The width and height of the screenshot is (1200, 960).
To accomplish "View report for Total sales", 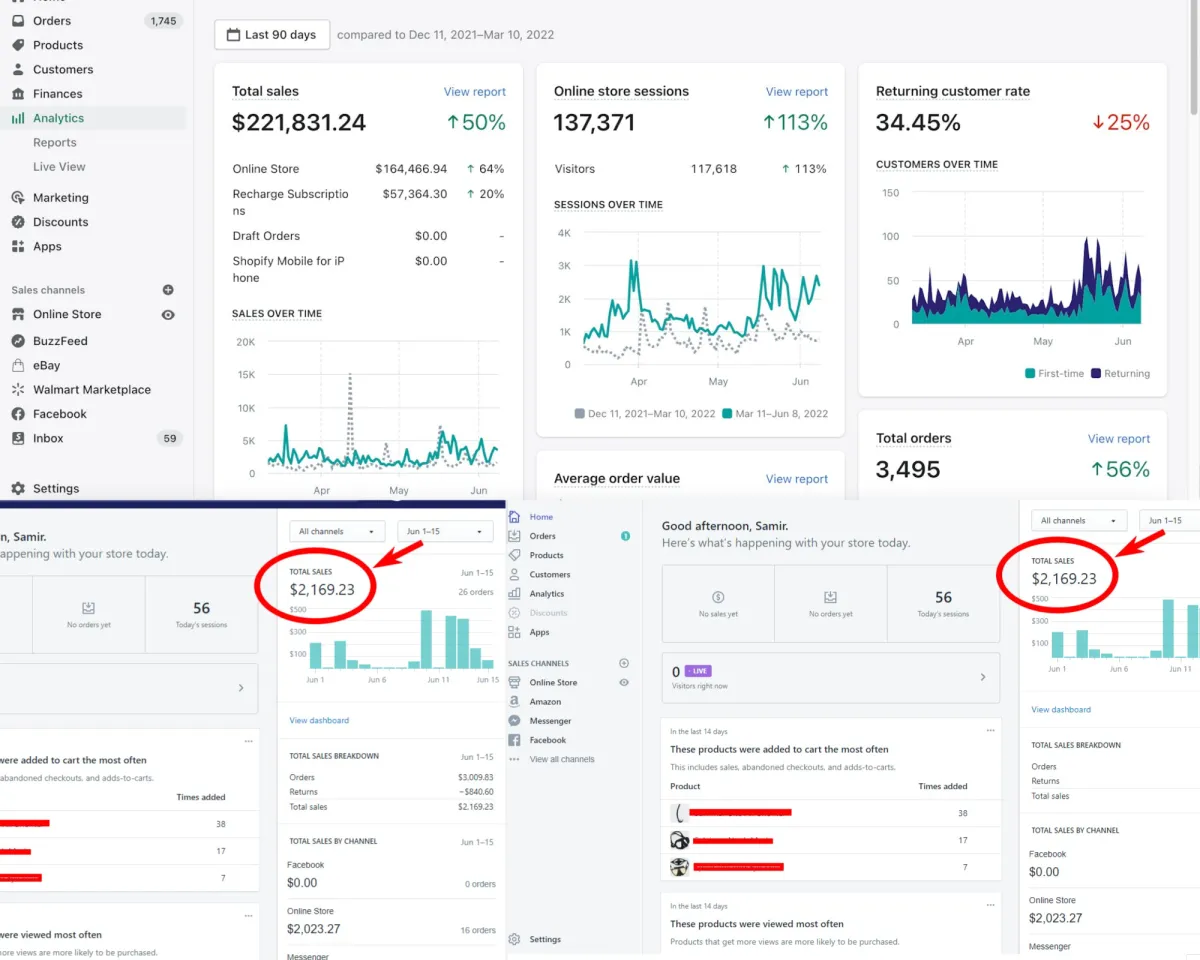I will click(x=475, y=92).
